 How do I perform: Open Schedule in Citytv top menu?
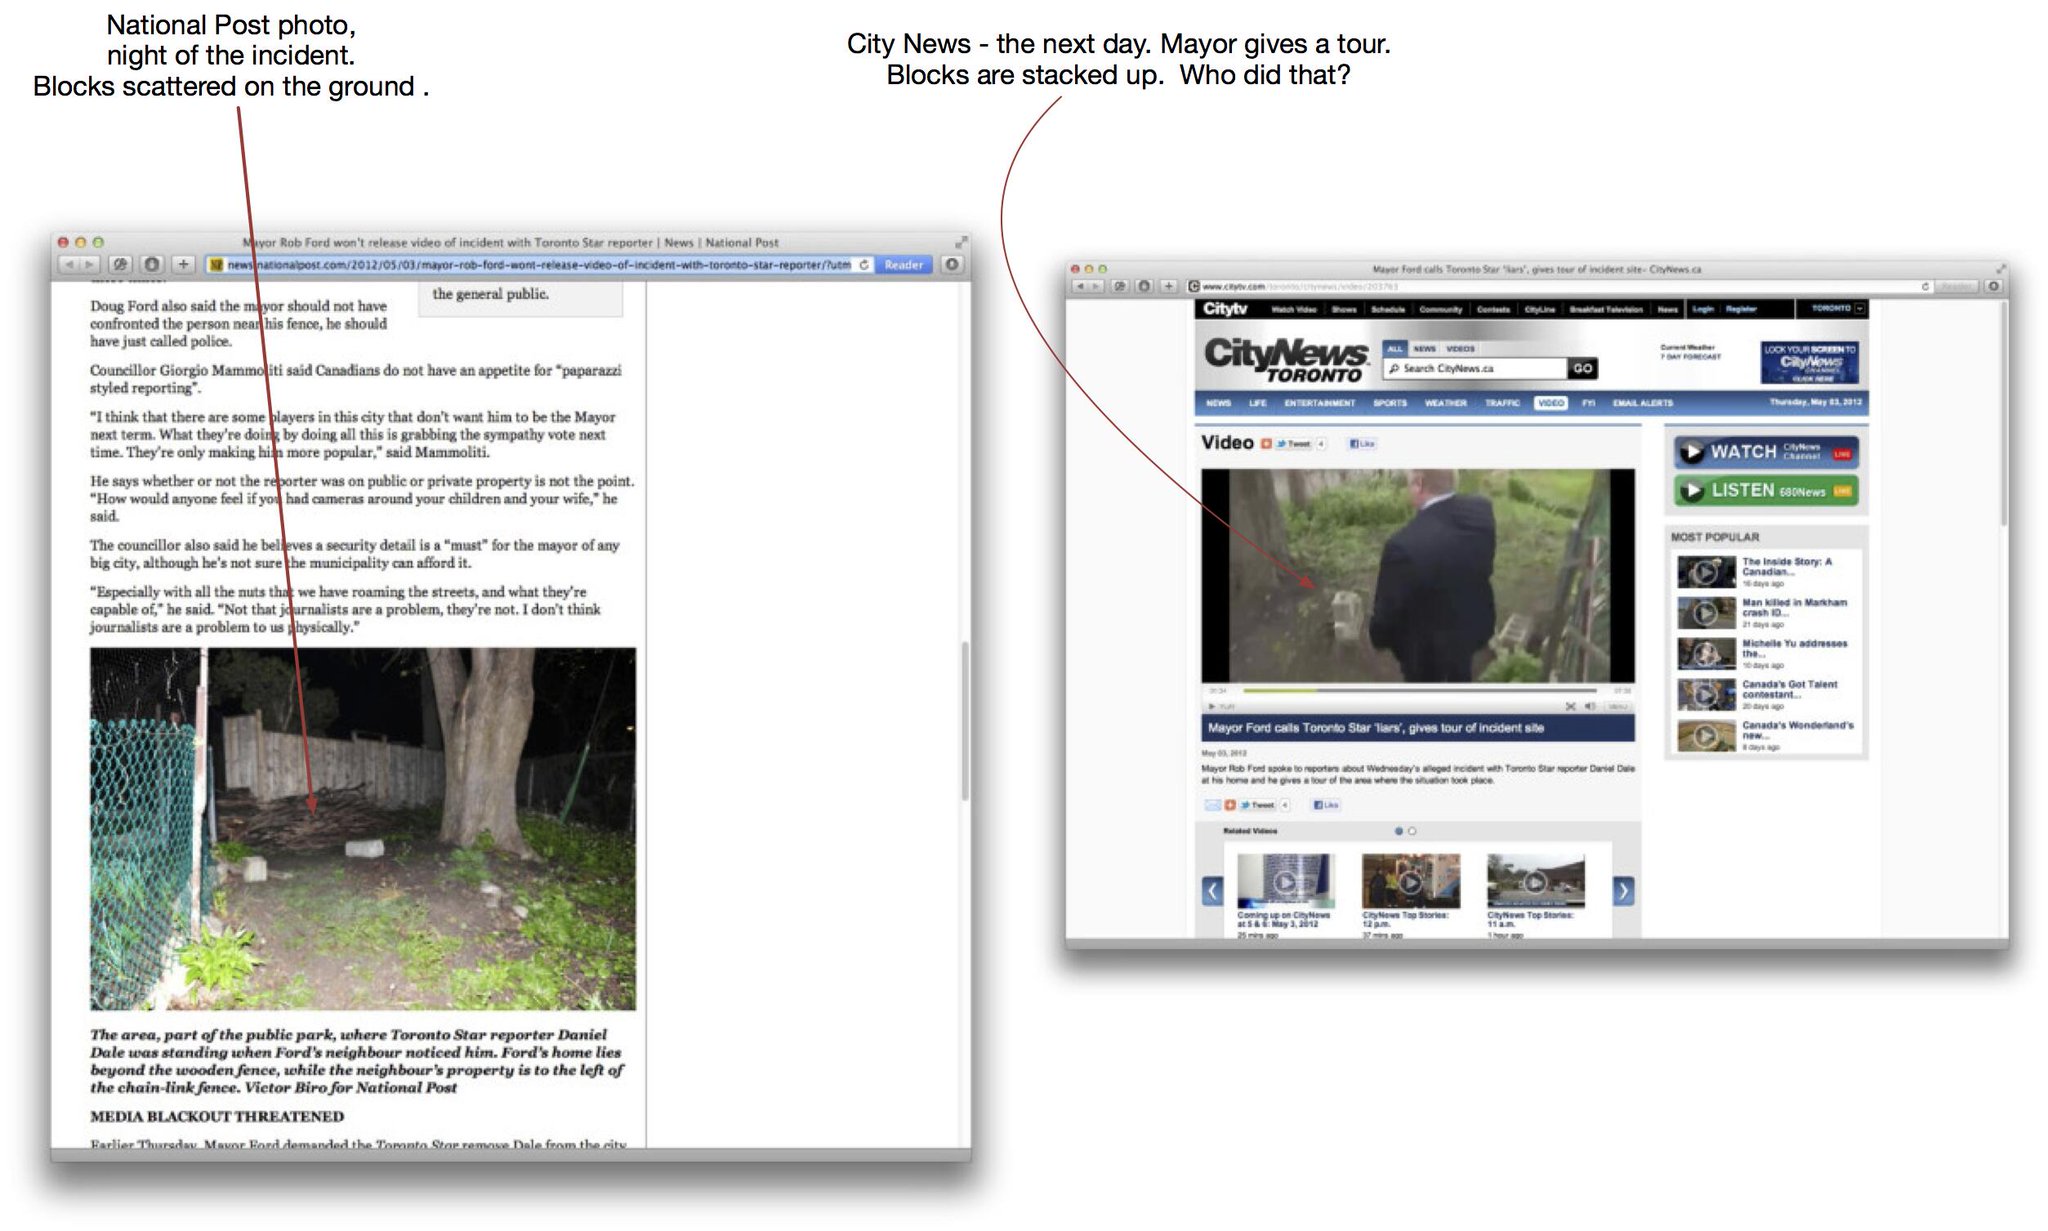tap(1388, 310)
